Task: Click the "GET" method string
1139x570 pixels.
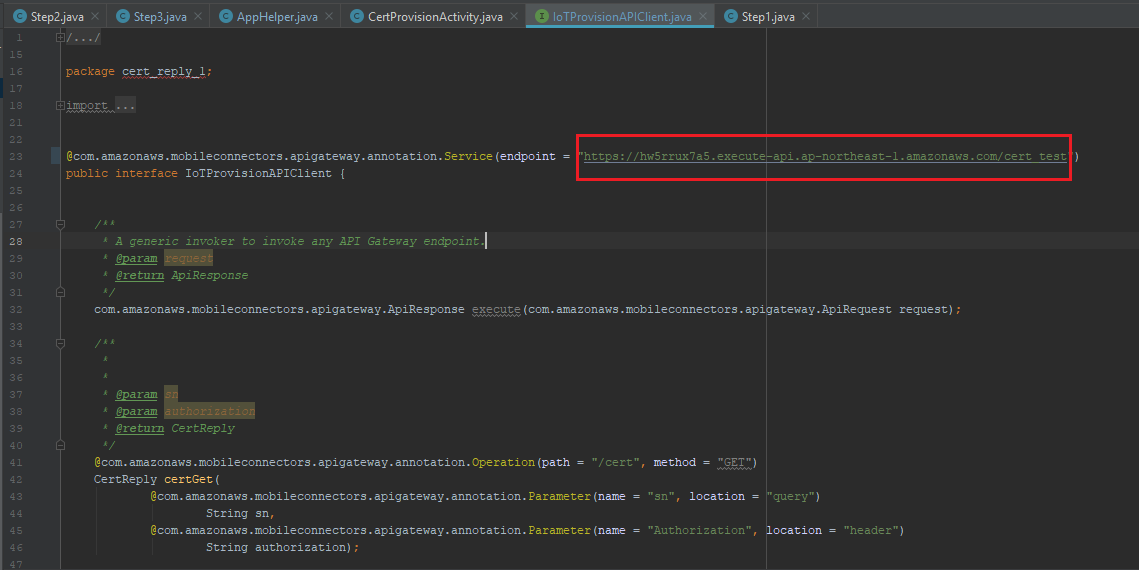Action: coord(734,462)
